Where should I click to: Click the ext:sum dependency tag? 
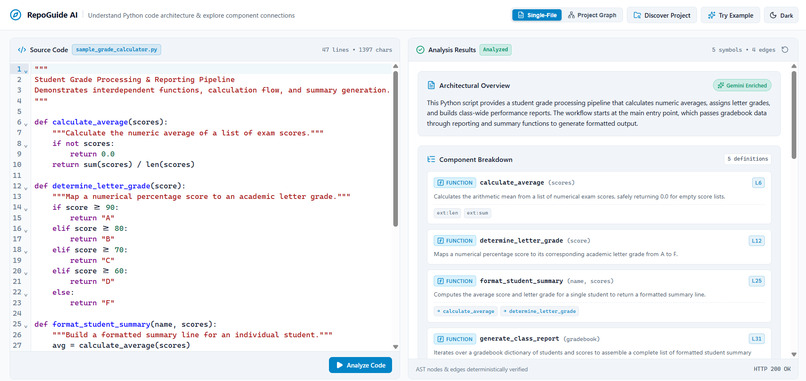click(478, 213)
